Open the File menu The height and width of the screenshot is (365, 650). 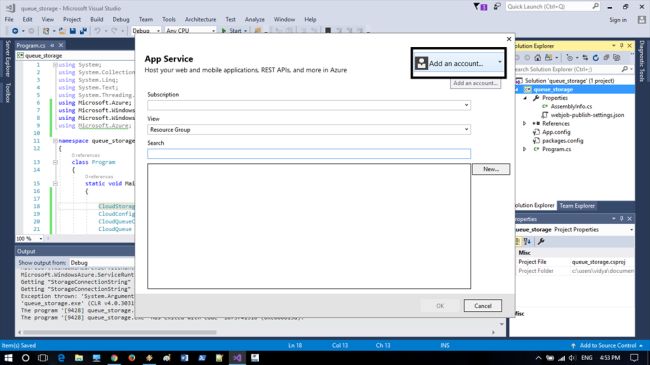tap(9, 19)
